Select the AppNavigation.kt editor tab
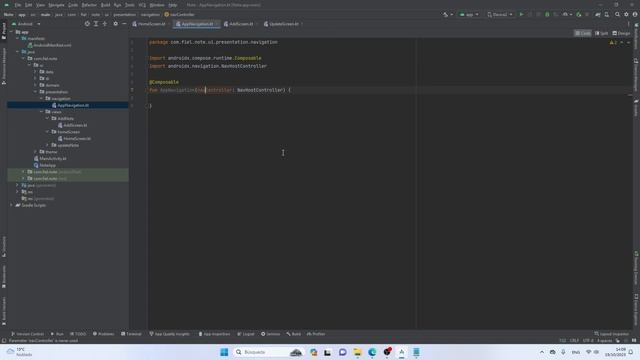Viewport: 640px width, 360px height. tap(196, 24)
